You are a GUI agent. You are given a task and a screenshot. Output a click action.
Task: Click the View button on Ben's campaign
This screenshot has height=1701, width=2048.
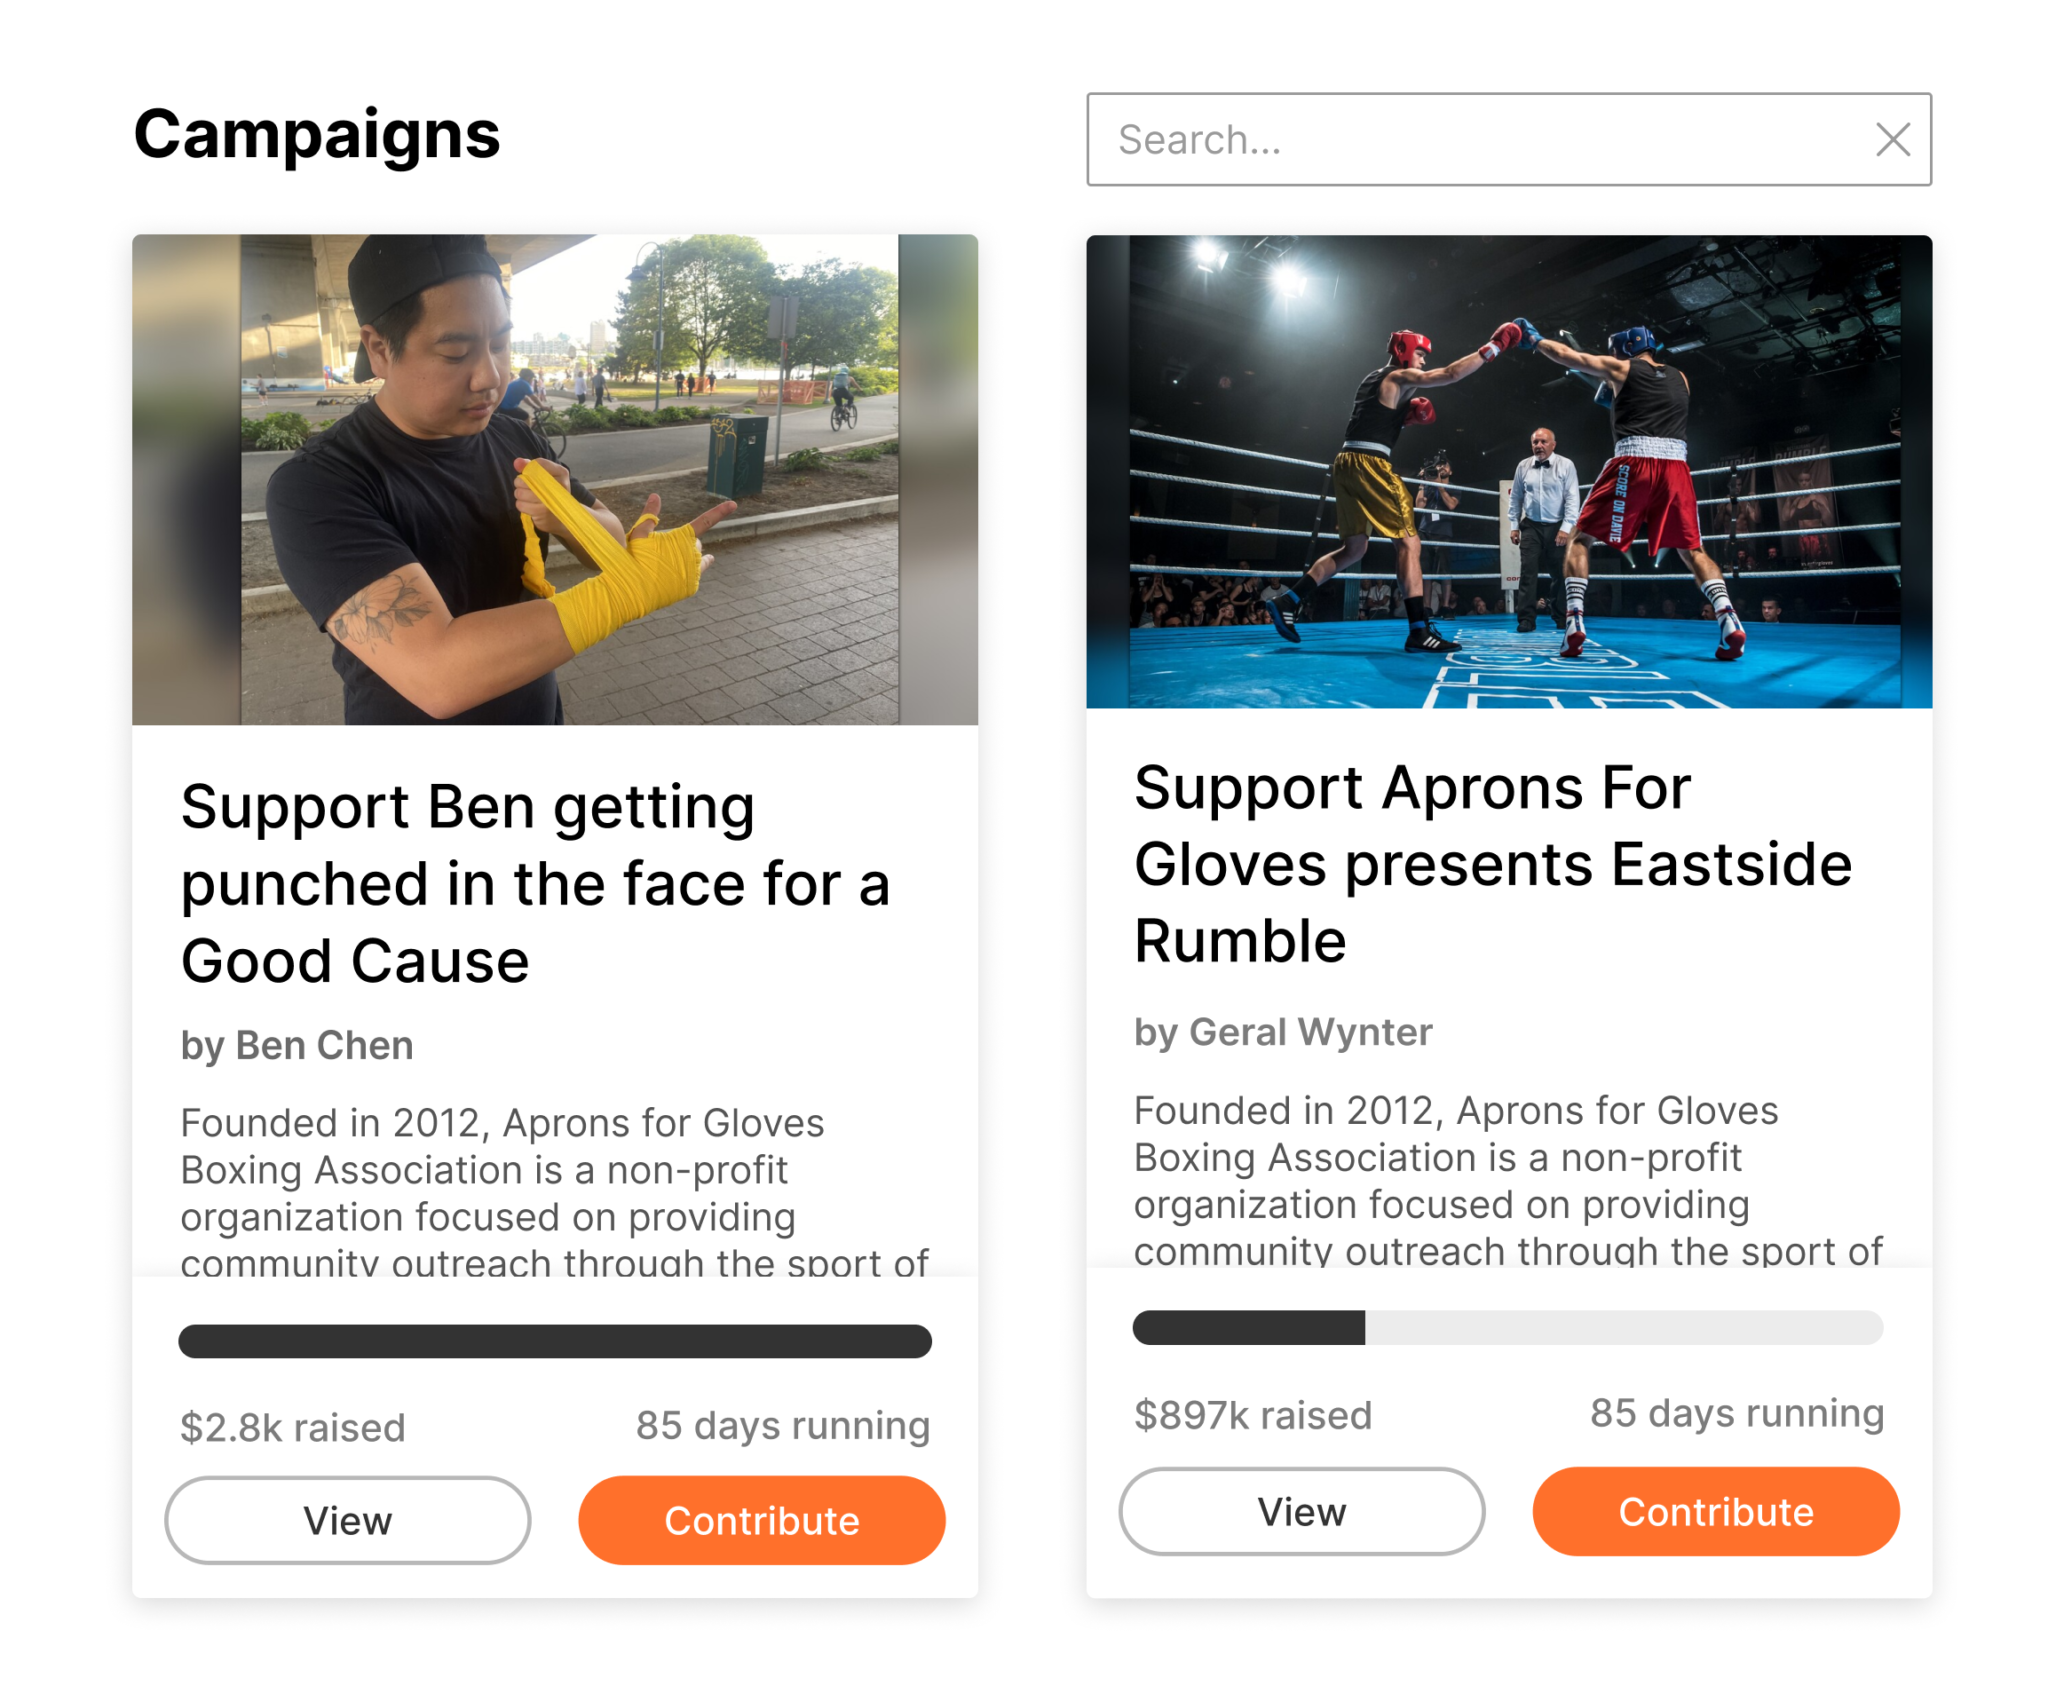(347, 1520)
